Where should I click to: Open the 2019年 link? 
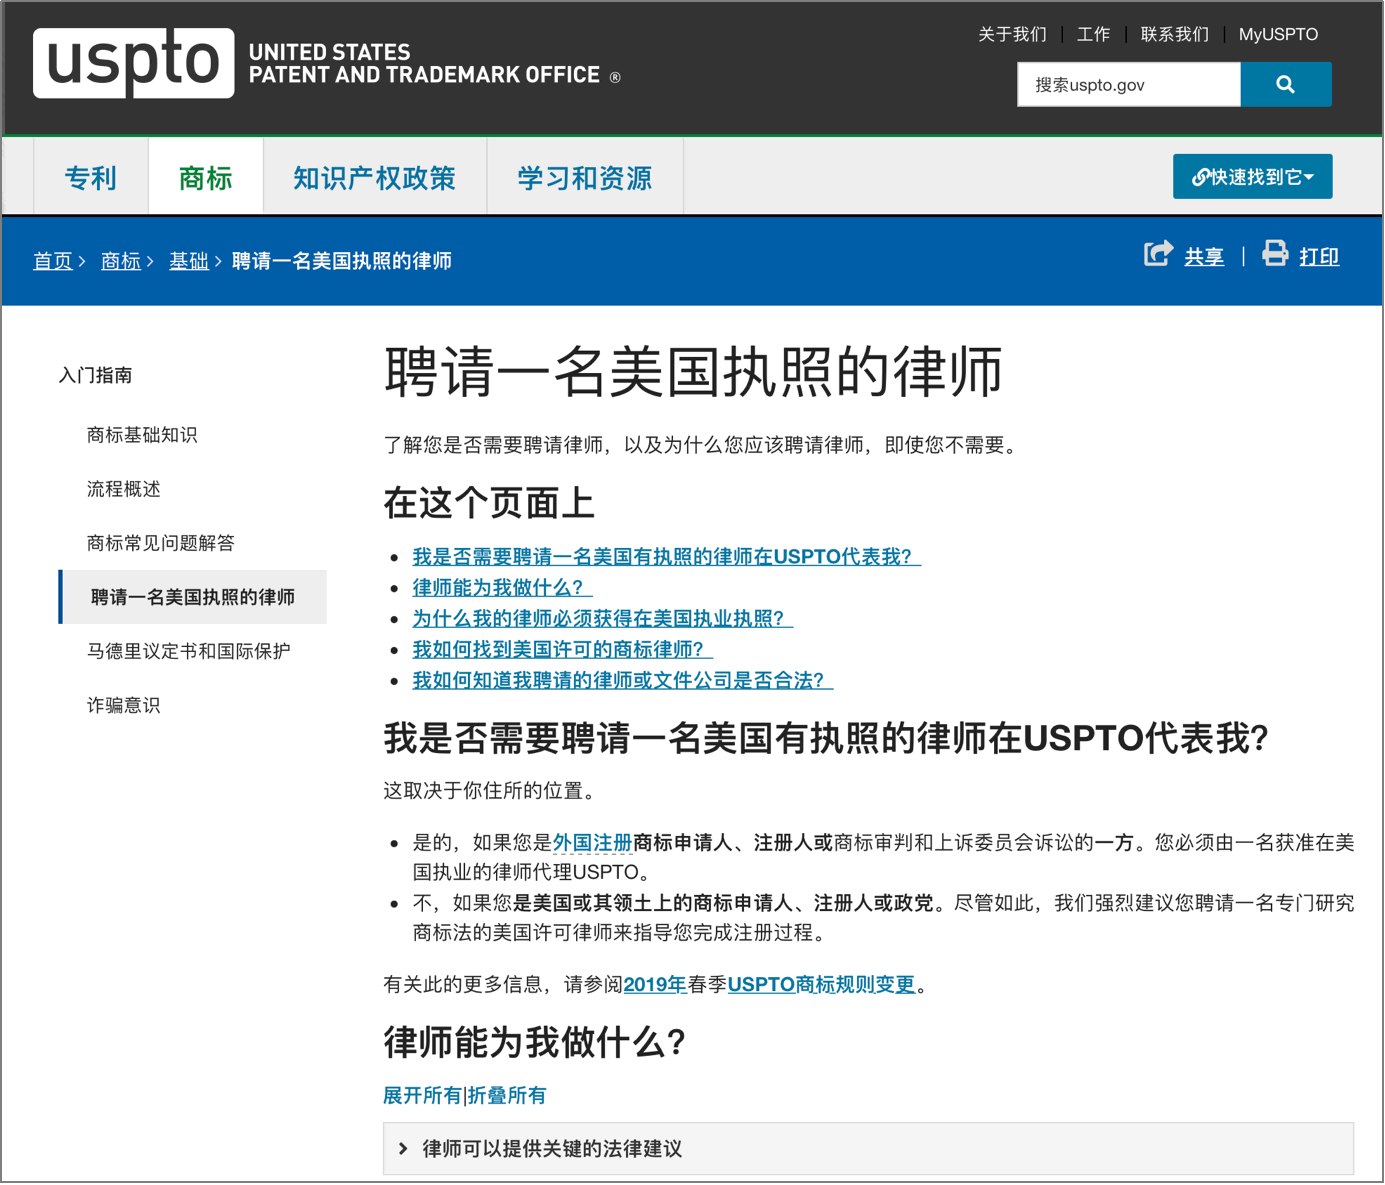655,985
